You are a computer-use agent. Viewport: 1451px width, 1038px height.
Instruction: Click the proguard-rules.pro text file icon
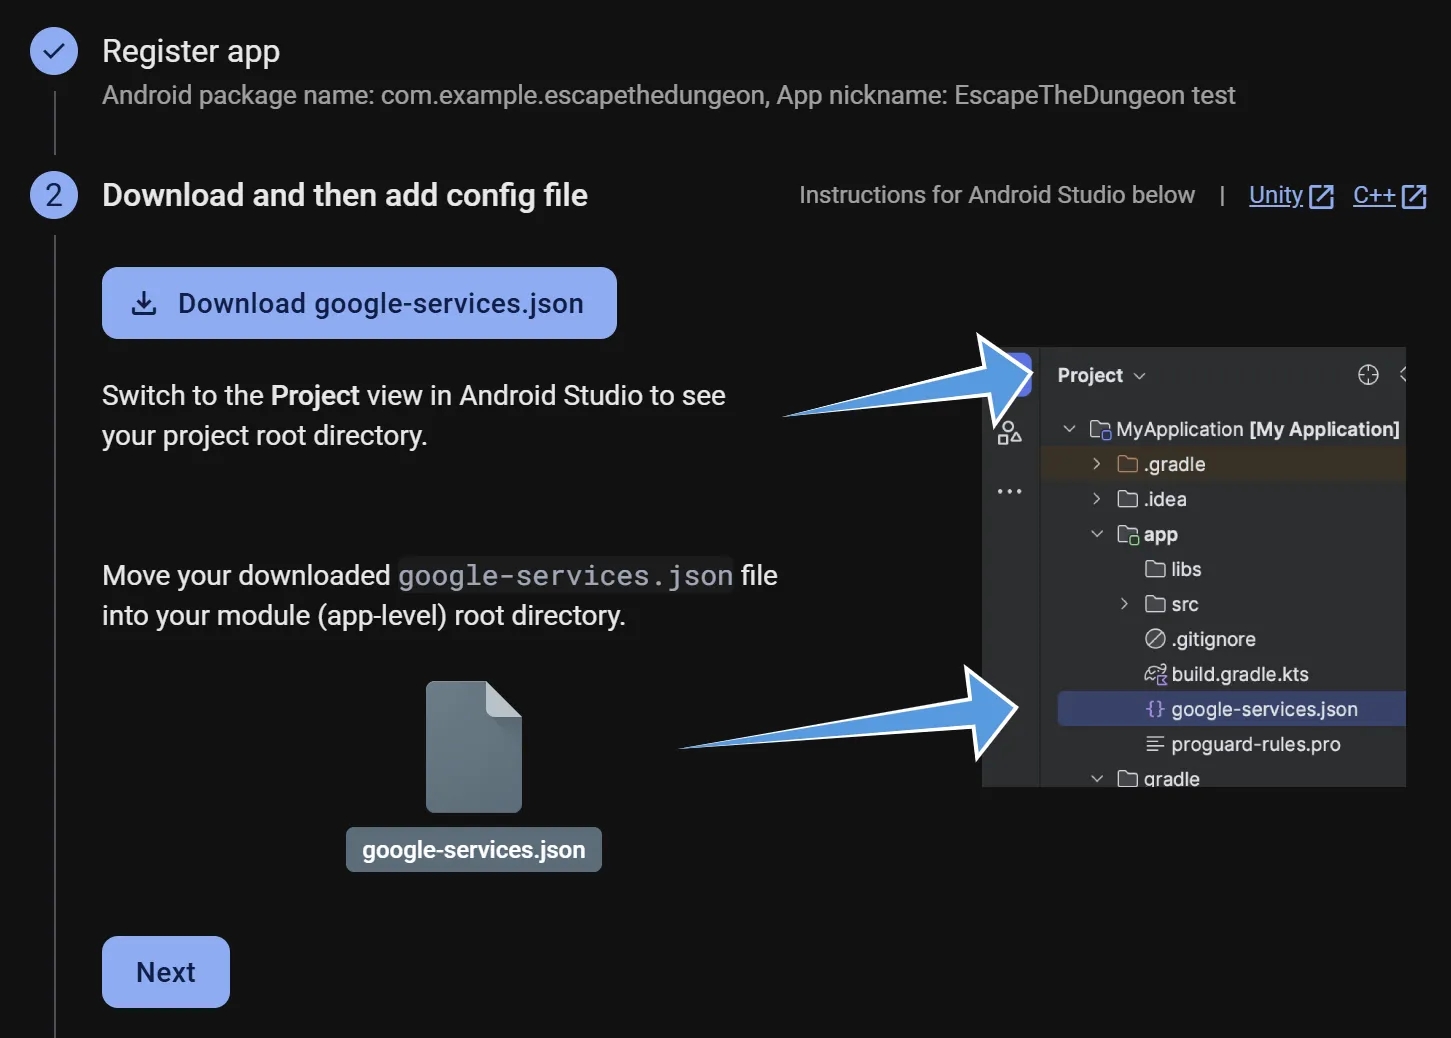pyautogui.click(x=1155, y=744)
